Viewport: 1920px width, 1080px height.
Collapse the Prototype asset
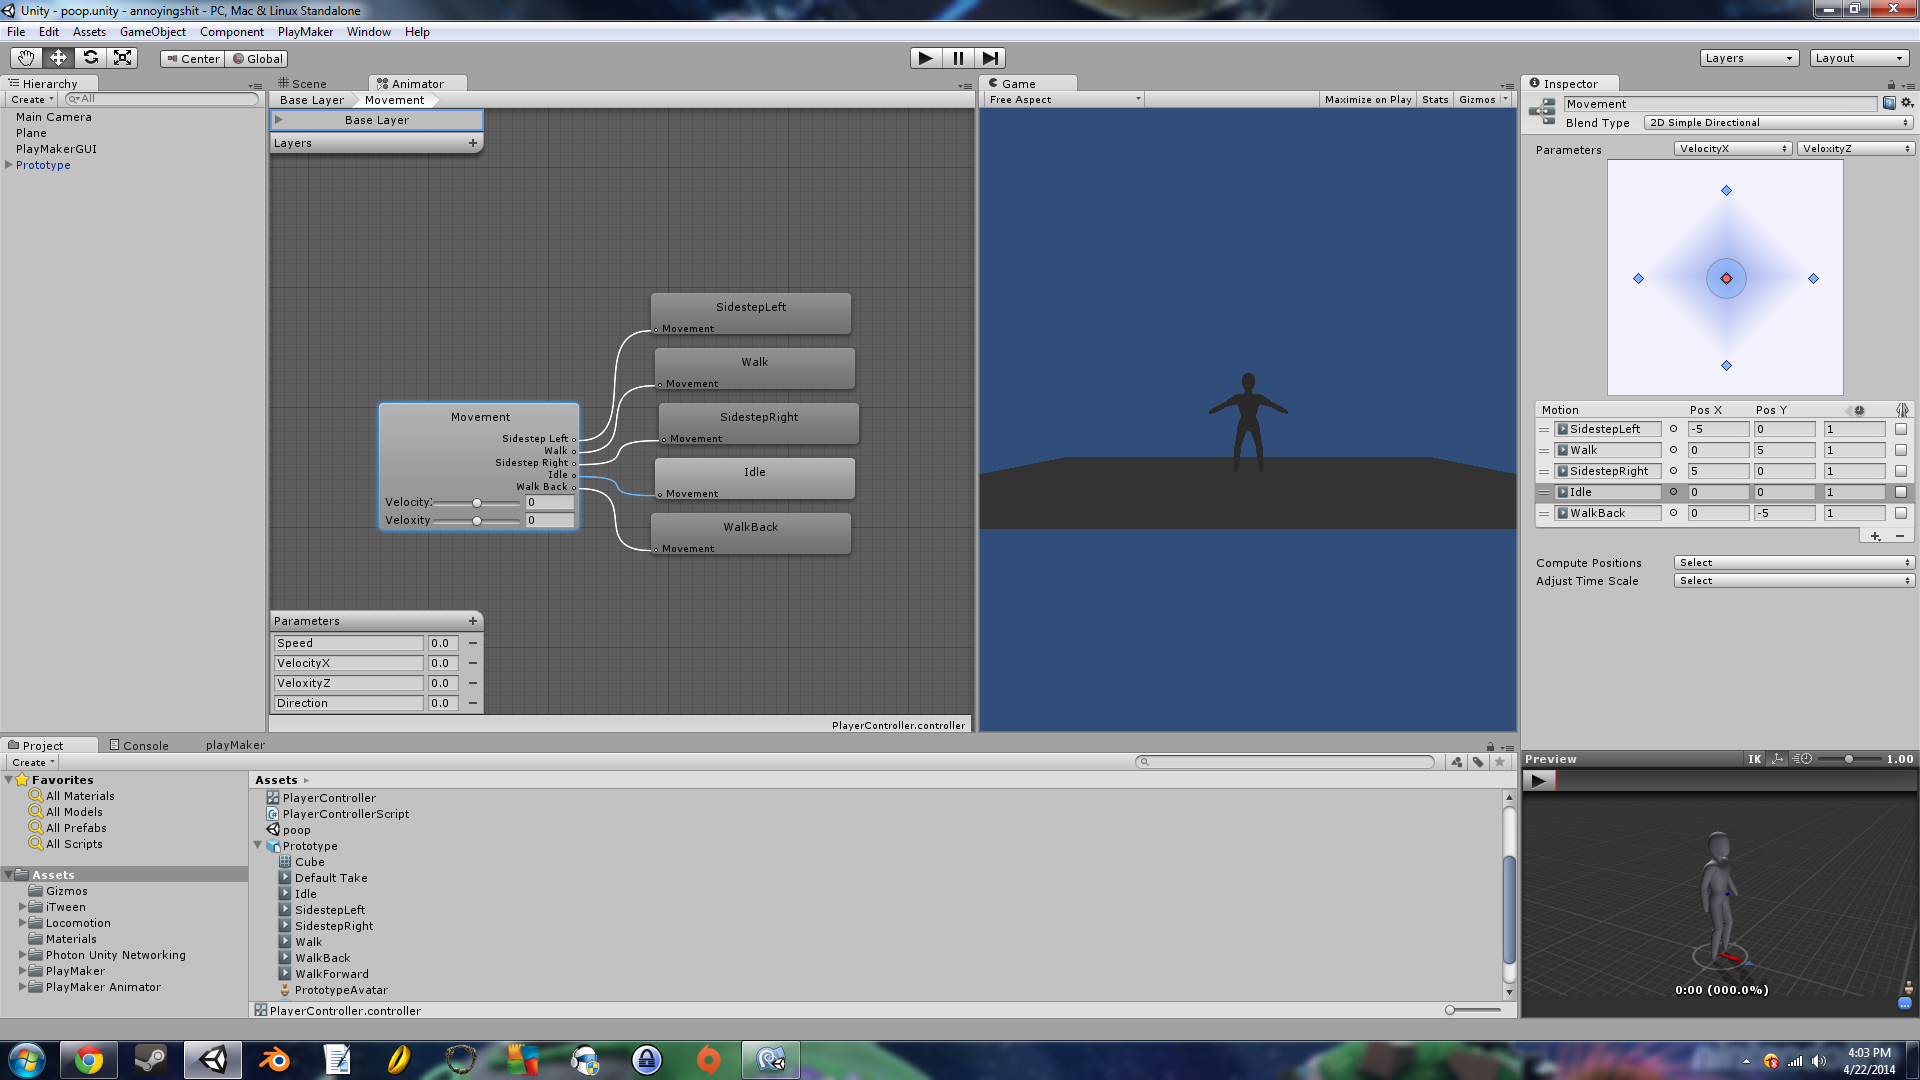coord(257,846)
